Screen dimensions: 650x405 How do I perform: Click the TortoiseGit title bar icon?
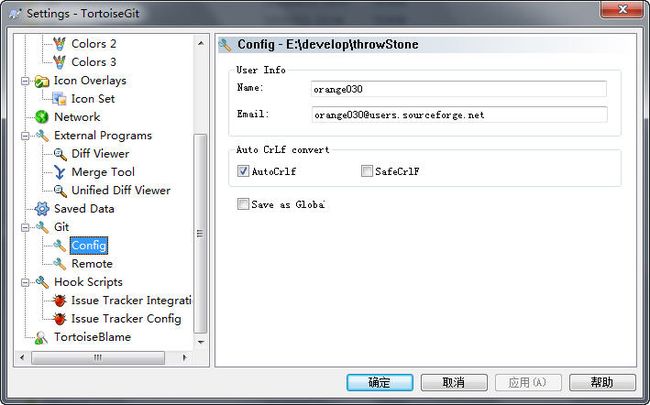pyautogui.click(x=15, y=14)
